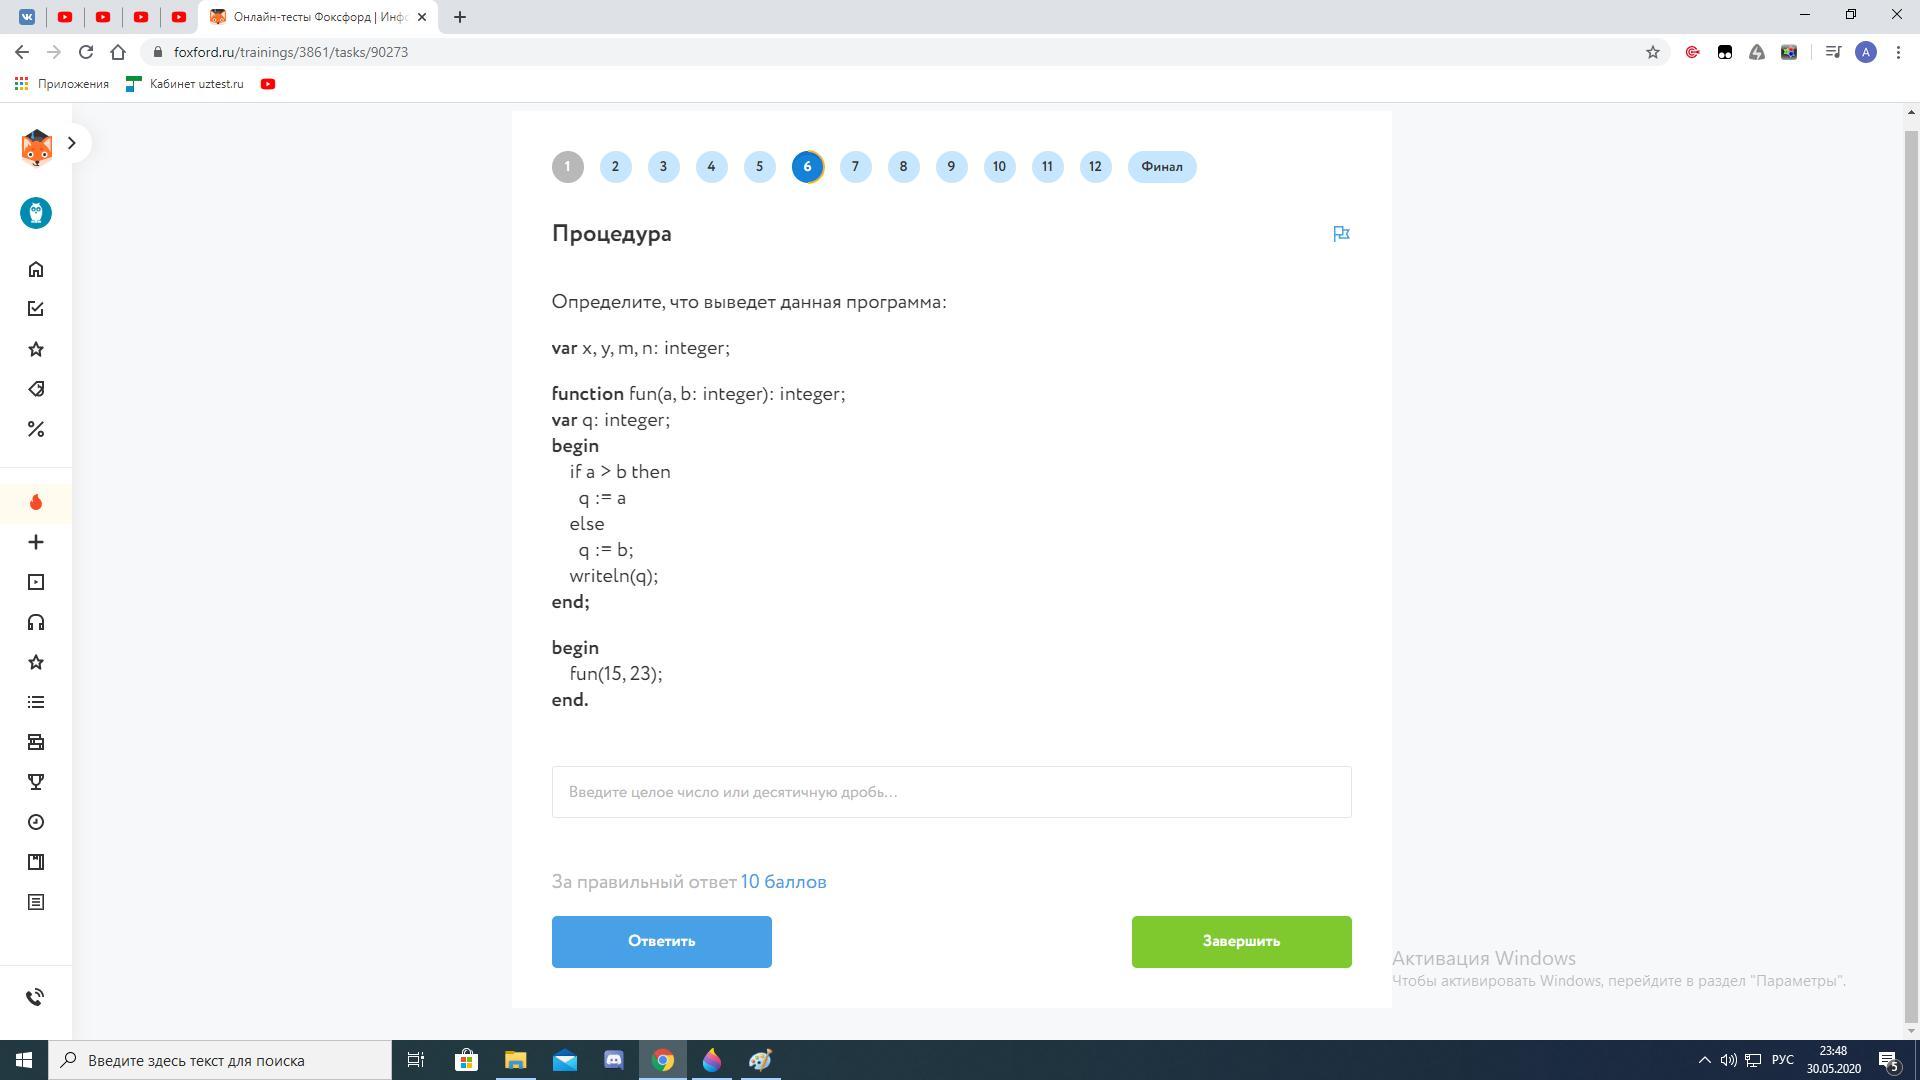Switch the РУС keyboard language indicator
The width and height of the screenshot is (1920, 1080).
tap(1783, 1060)
